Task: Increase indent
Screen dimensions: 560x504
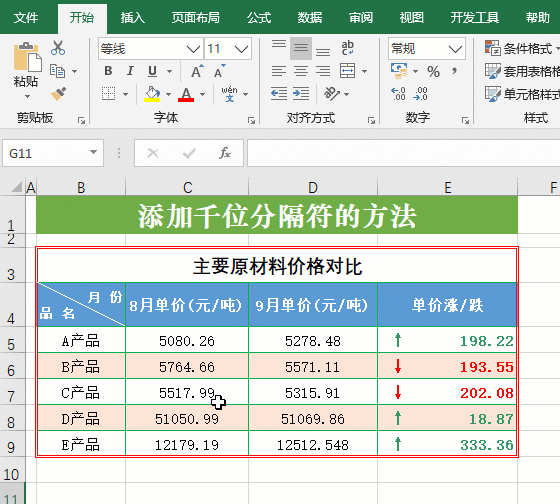Action: tap(301, 94)
